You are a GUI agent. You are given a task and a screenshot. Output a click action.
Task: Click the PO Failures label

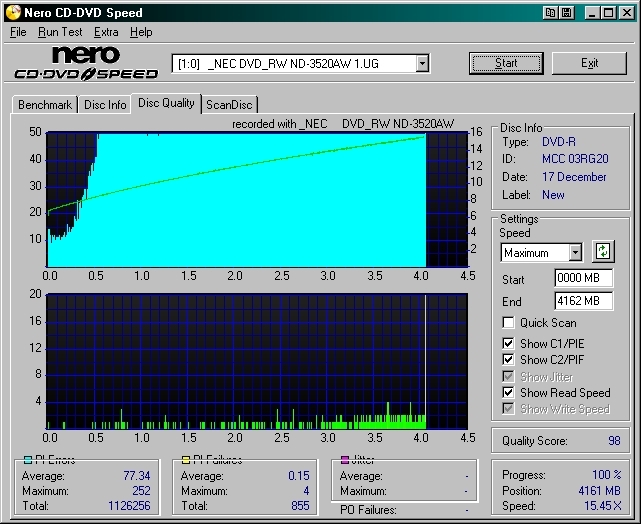coord(368,510)
